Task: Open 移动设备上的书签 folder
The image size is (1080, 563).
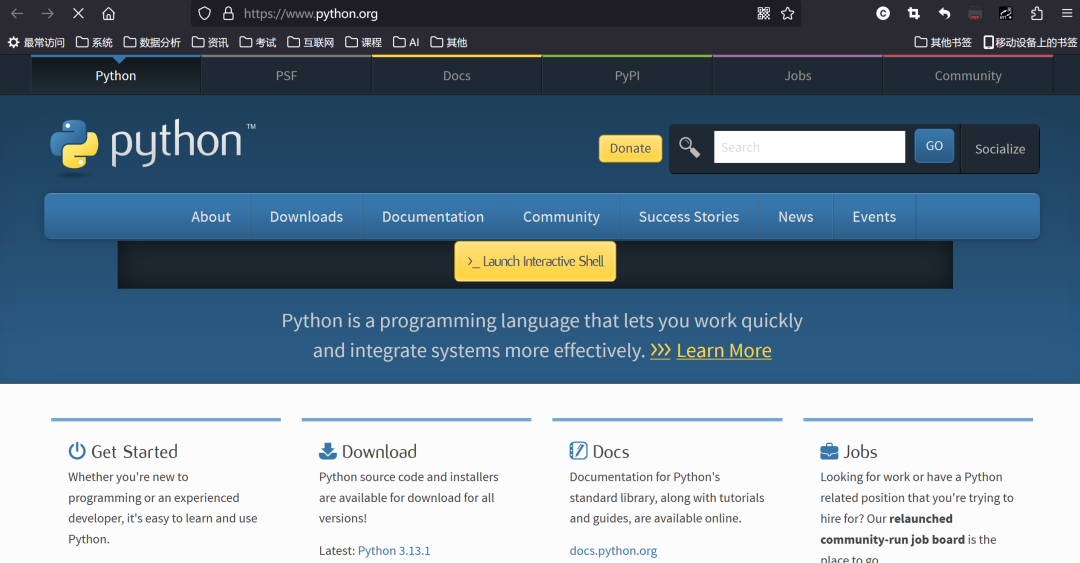Action: (x=1030, y=42)
